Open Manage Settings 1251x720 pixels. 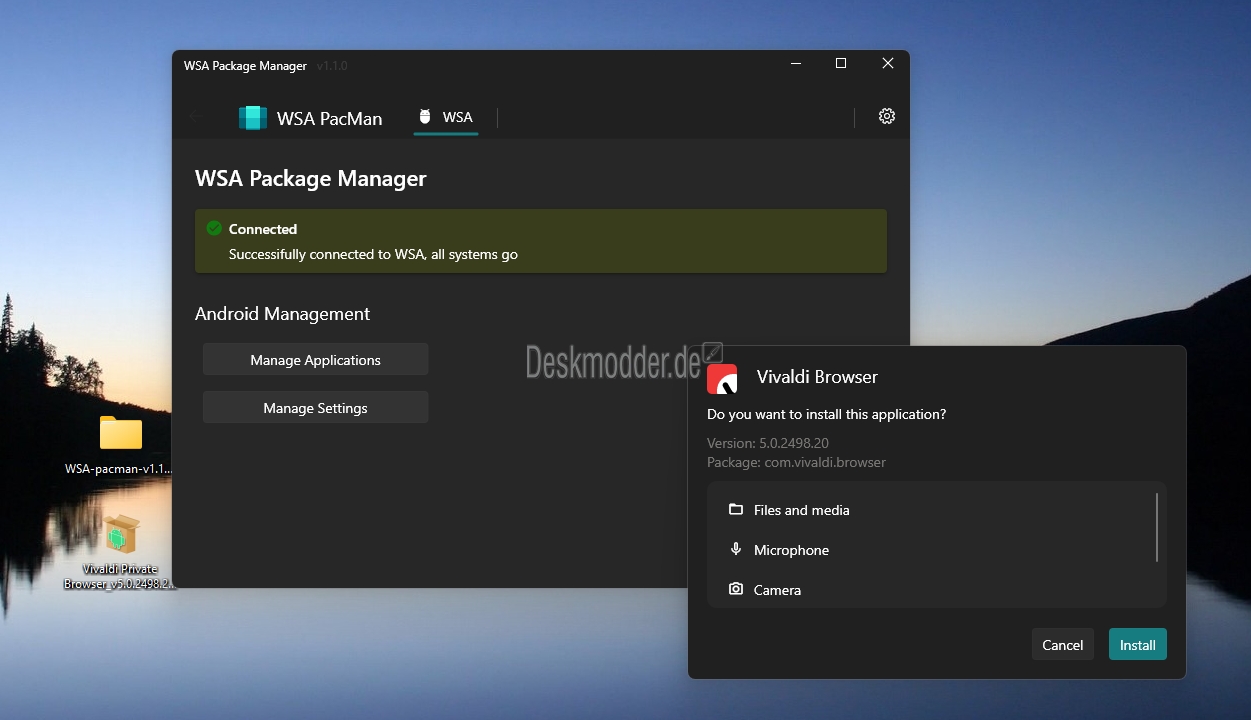315,408
